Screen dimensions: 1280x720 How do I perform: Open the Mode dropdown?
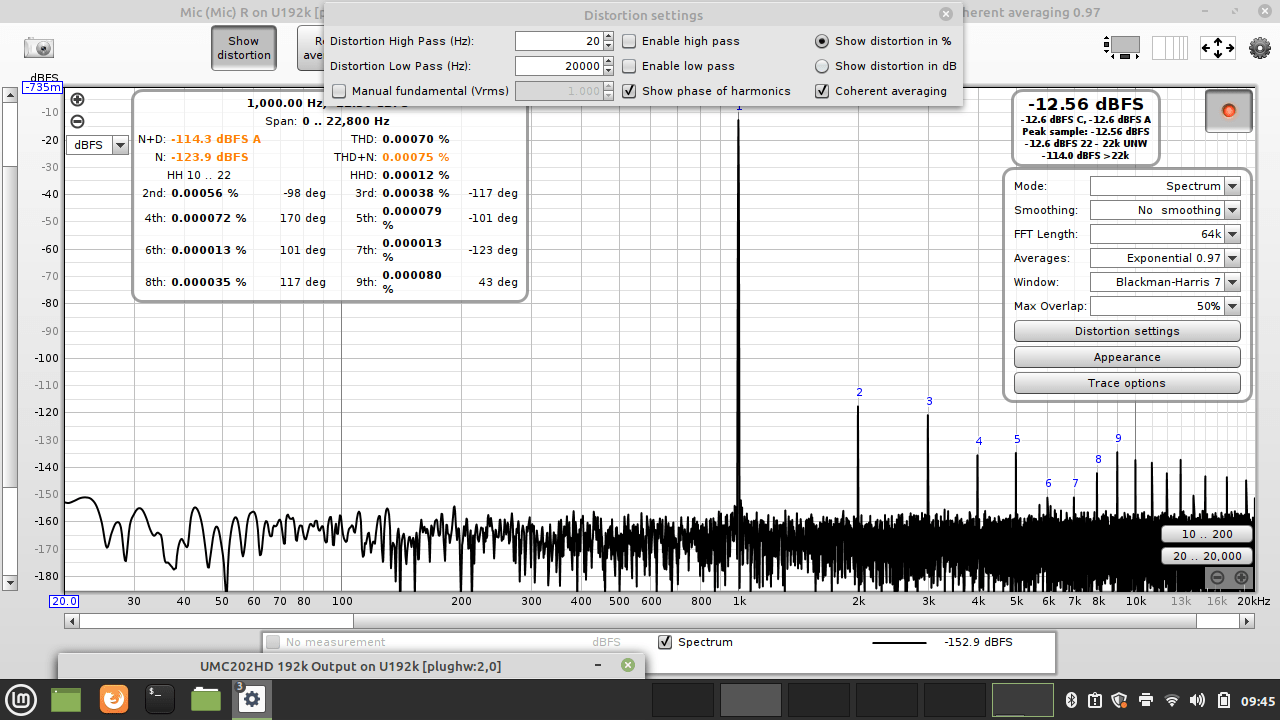click(x=1165, y=186)
